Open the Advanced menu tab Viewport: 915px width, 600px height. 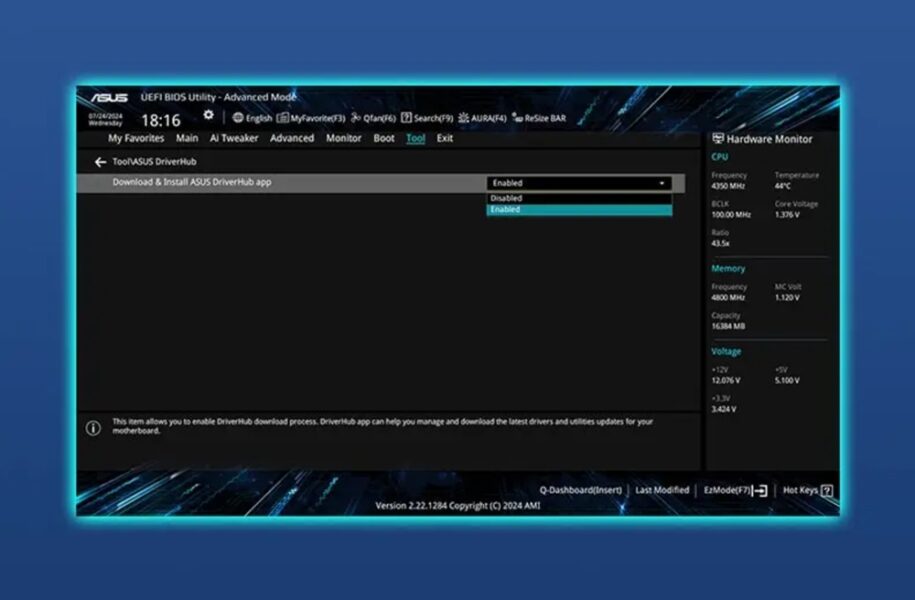pyautogui.click(x=292, y=139)
